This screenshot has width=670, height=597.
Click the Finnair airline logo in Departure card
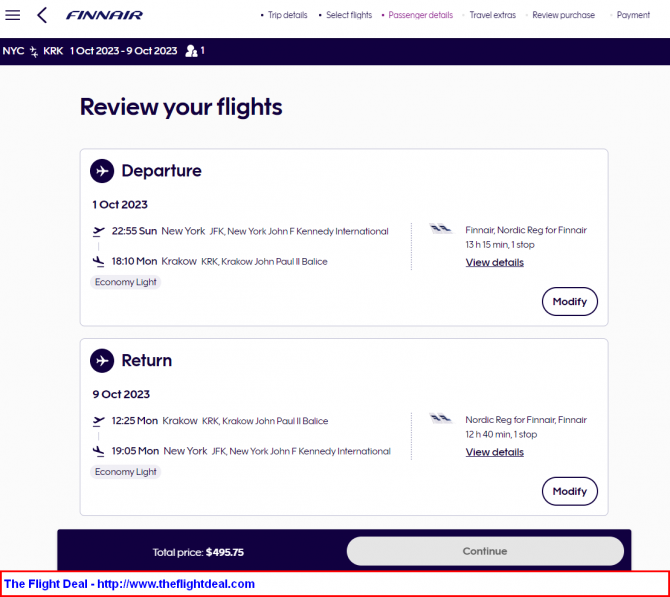[x=440, y=229]
